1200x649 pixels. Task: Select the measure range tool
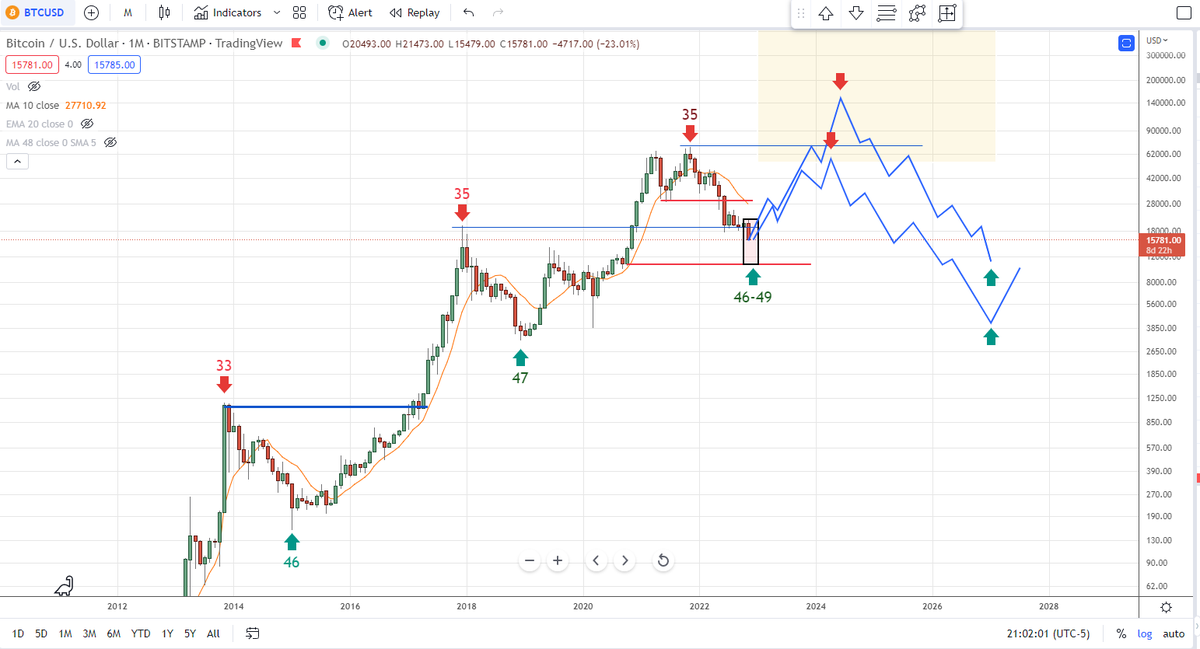(947, 13)
